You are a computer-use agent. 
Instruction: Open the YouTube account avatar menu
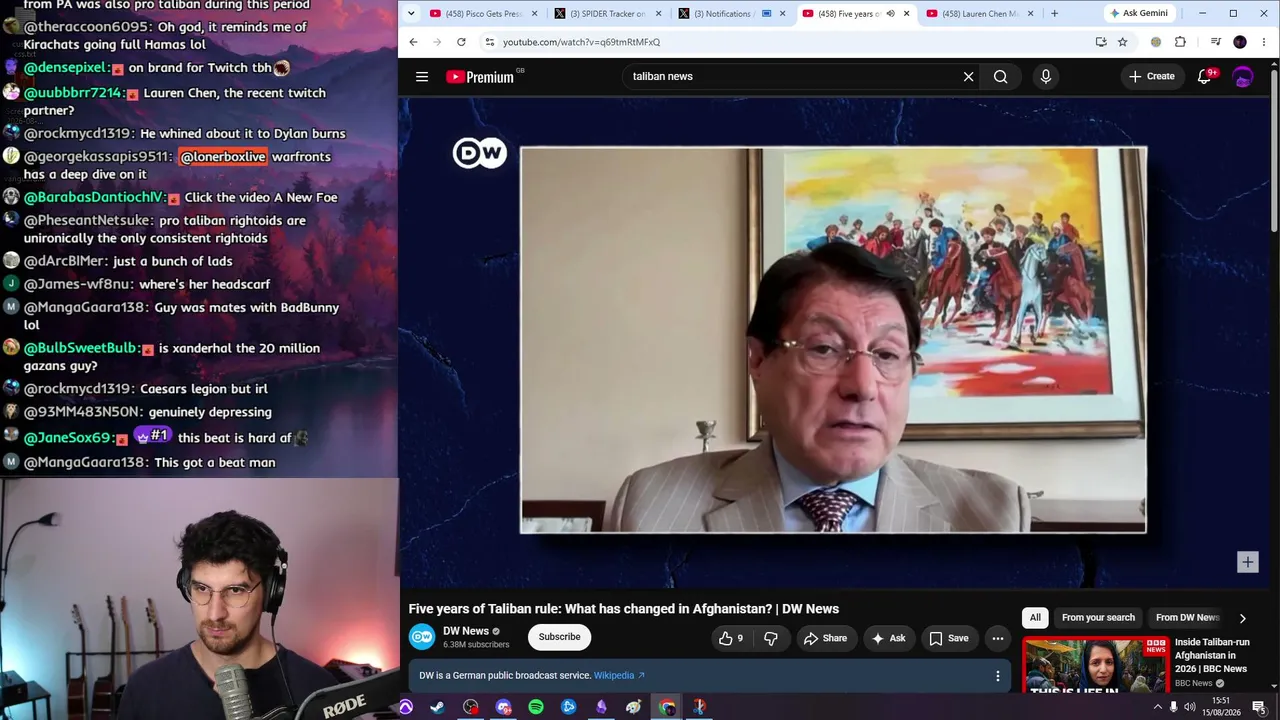click(x=1243, y=77)
